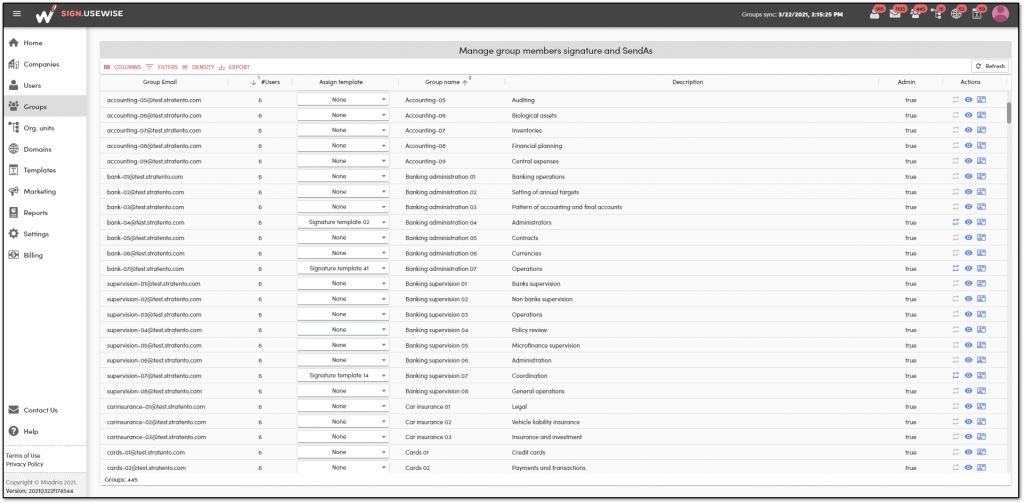
Task: Open Companies in sidebar
Action: tap(44, 64)
